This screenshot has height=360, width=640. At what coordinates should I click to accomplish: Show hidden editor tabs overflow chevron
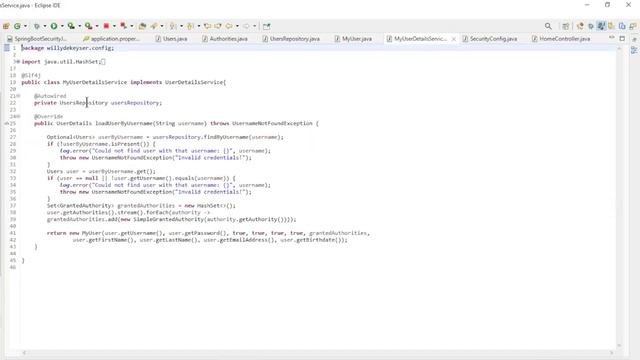(x=612, y=37)
